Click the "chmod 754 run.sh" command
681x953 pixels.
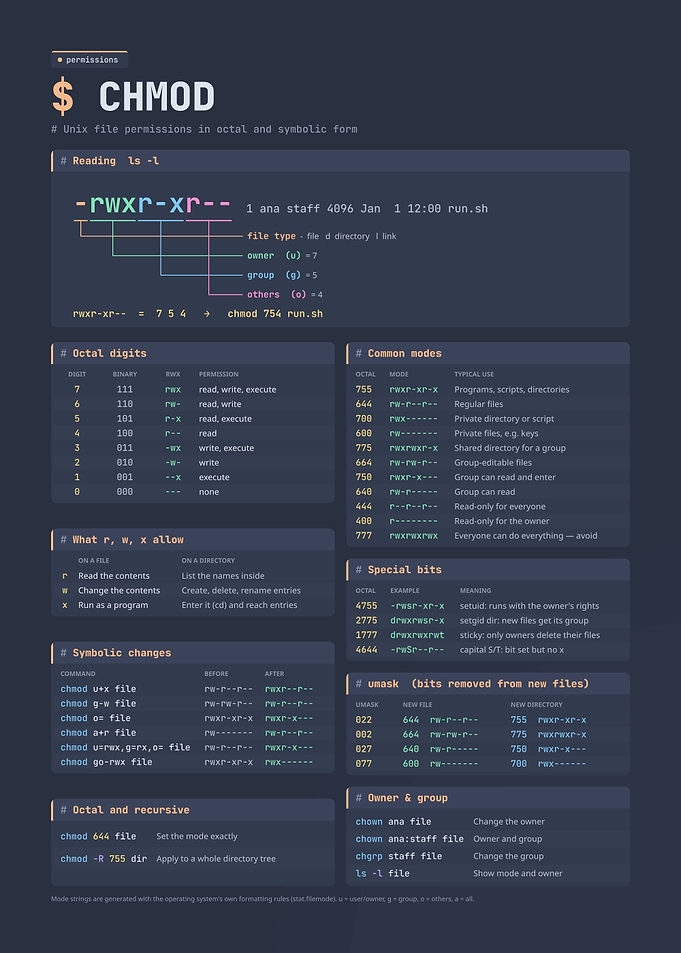click(275, 314)
